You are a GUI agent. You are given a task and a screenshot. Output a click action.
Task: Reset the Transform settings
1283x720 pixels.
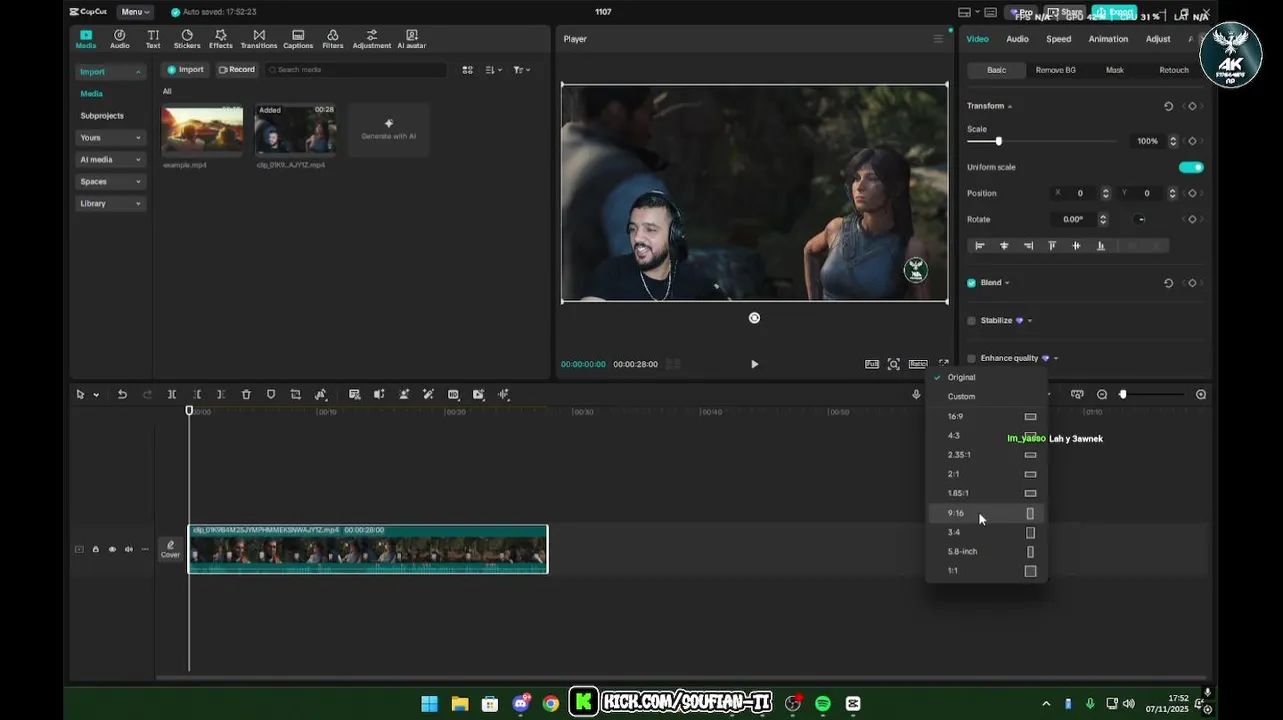(1168, 106)
